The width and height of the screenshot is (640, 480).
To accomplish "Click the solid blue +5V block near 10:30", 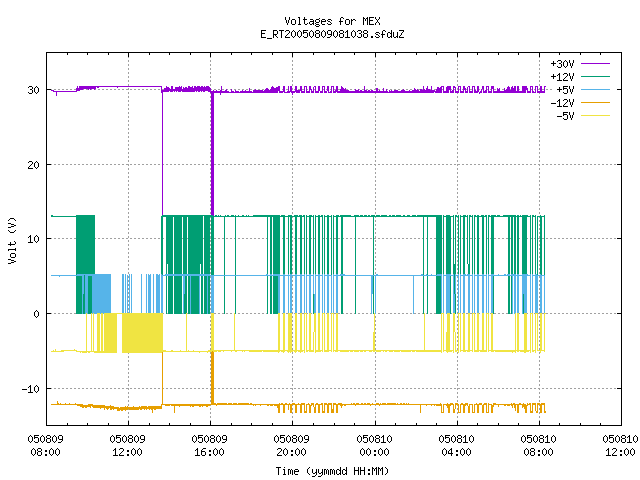I will (x=101, y=294).
